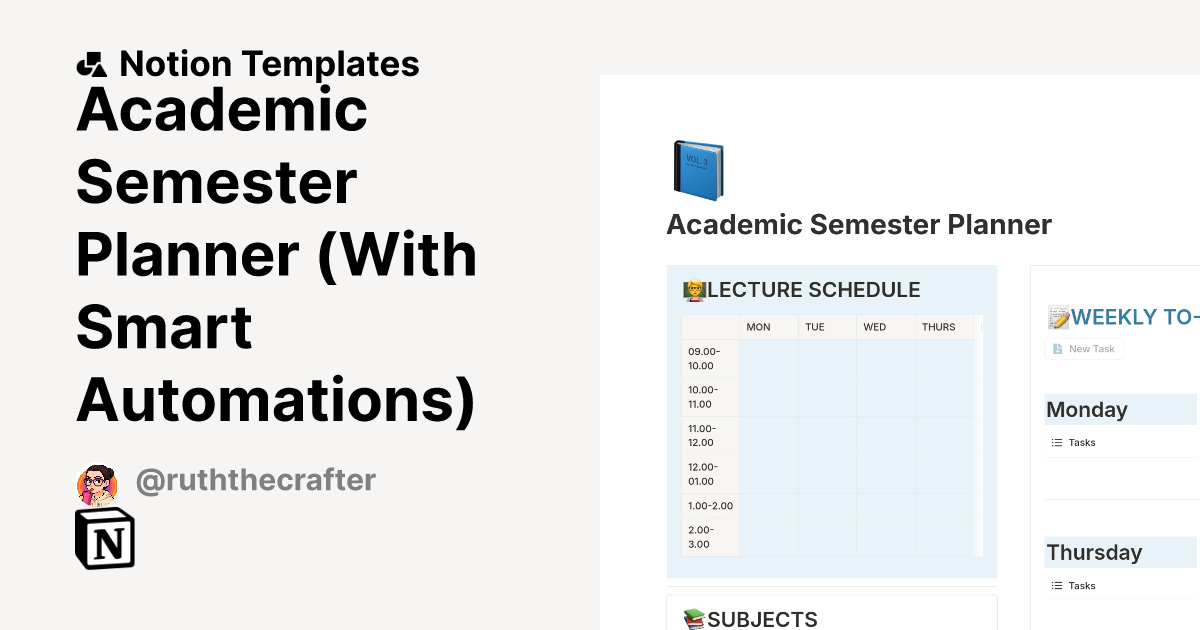The height and width of the screenshot is (630, 1200).
Task: Click the Thursday section heading
Action: point(1094,552)
